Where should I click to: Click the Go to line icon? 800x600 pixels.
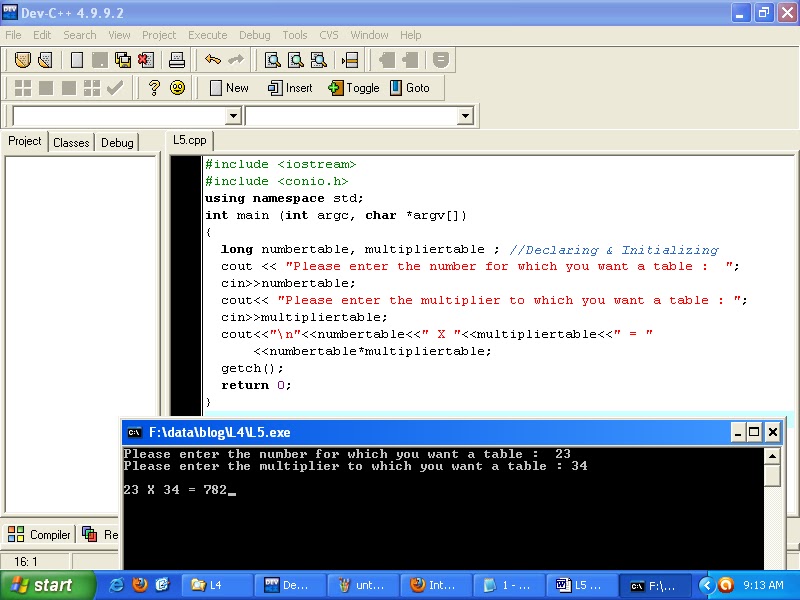(x=350, y=60)
